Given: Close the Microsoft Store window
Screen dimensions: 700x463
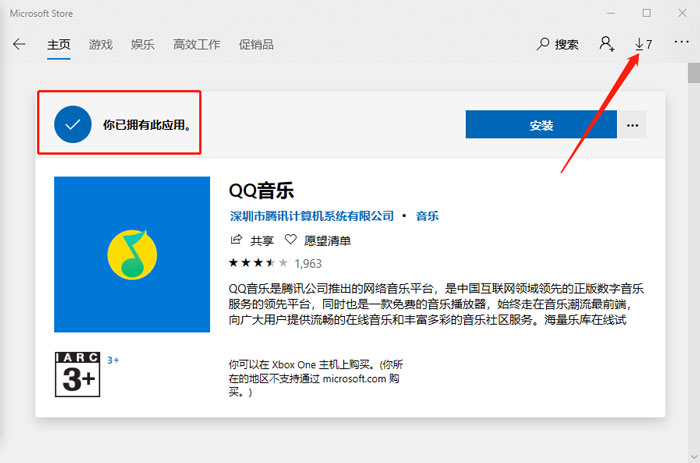Looking at the screenshot, I should (x=682, y=13).
